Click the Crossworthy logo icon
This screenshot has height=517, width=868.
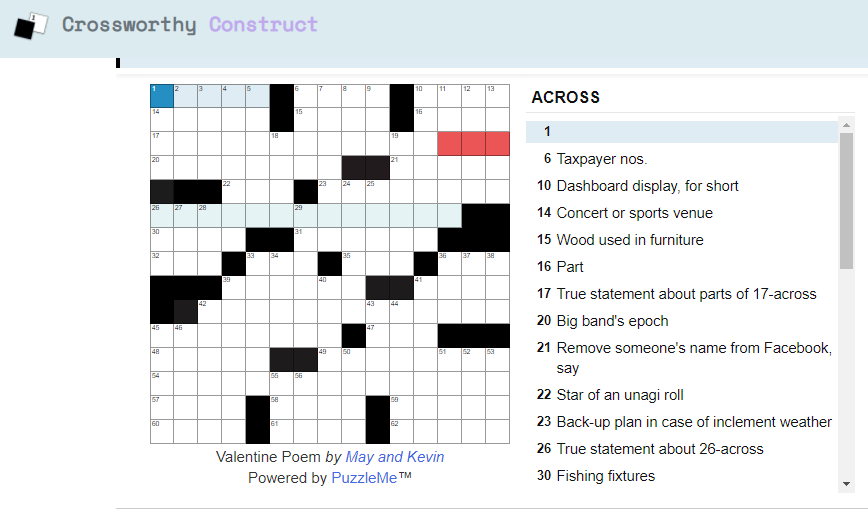coord(31,24)
